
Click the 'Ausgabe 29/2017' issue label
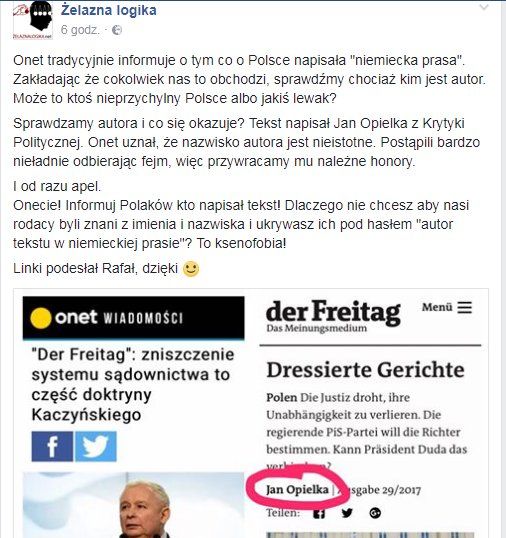(379, 490)
